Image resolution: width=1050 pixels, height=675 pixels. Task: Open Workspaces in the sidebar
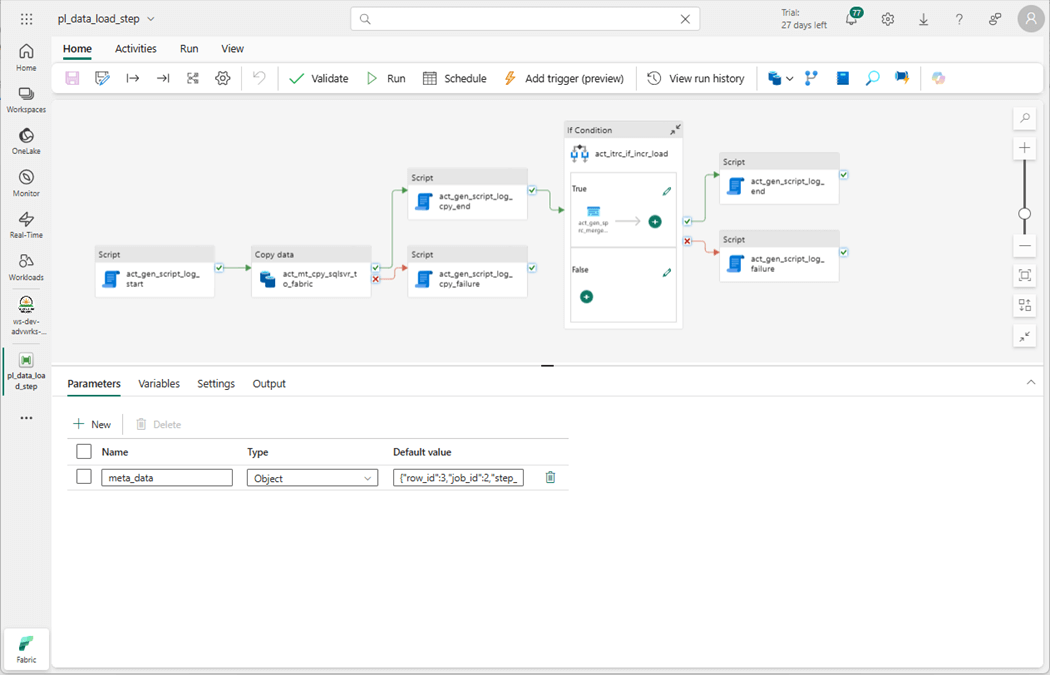26,100
